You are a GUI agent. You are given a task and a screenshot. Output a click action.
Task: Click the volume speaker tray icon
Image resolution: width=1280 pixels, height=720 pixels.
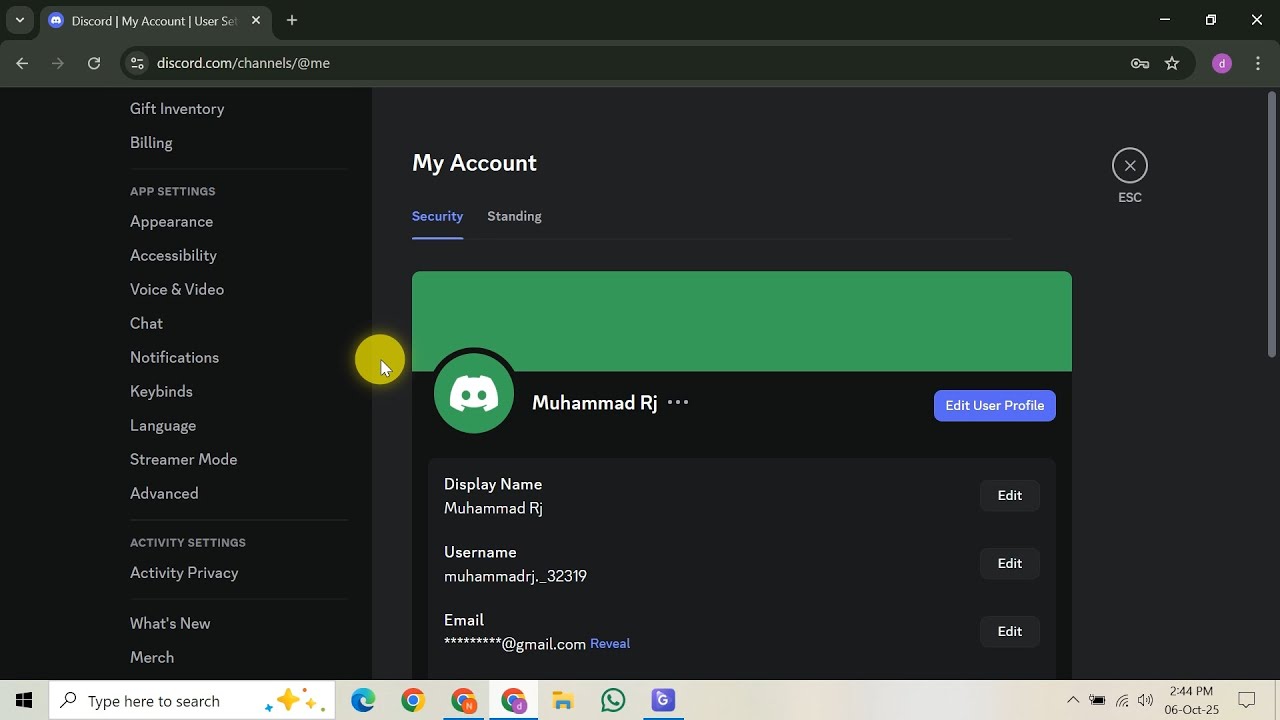tap(1145, 701)
